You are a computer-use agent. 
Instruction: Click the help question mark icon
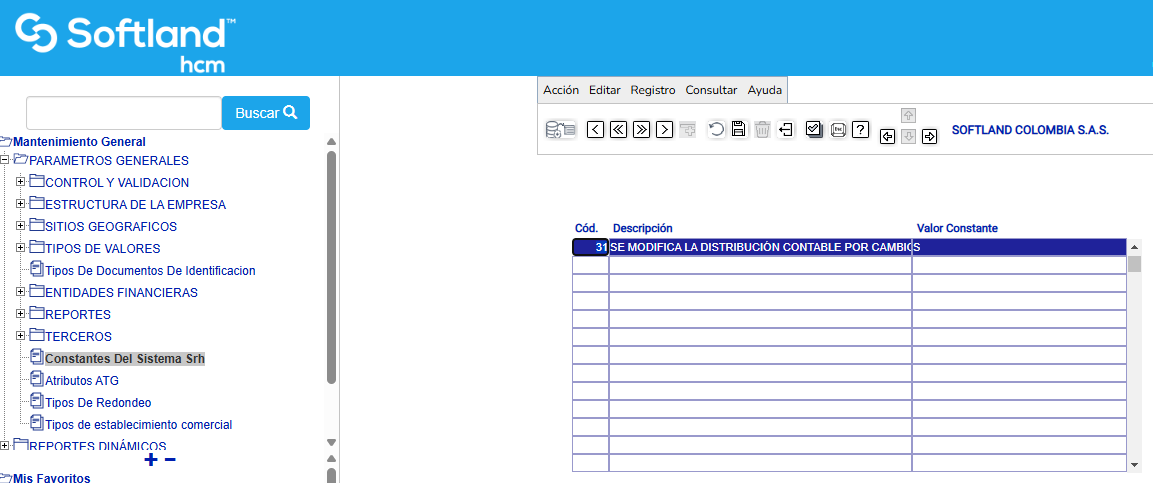click(x=860, y=129)
